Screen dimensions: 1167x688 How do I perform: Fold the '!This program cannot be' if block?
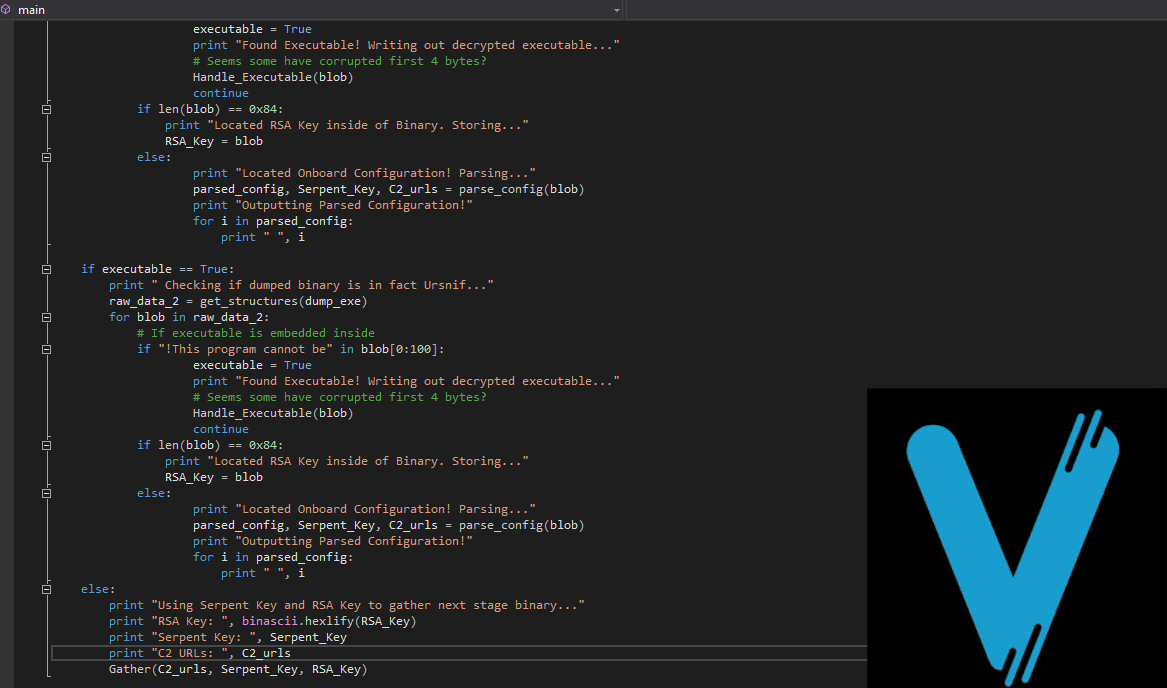click(x=46, y=349)
